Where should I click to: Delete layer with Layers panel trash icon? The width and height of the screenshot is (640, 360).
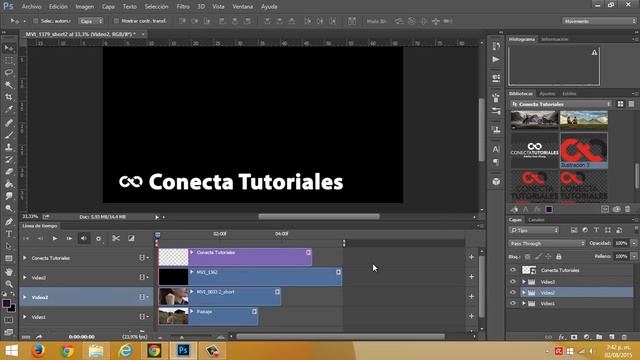click(624, 337)
